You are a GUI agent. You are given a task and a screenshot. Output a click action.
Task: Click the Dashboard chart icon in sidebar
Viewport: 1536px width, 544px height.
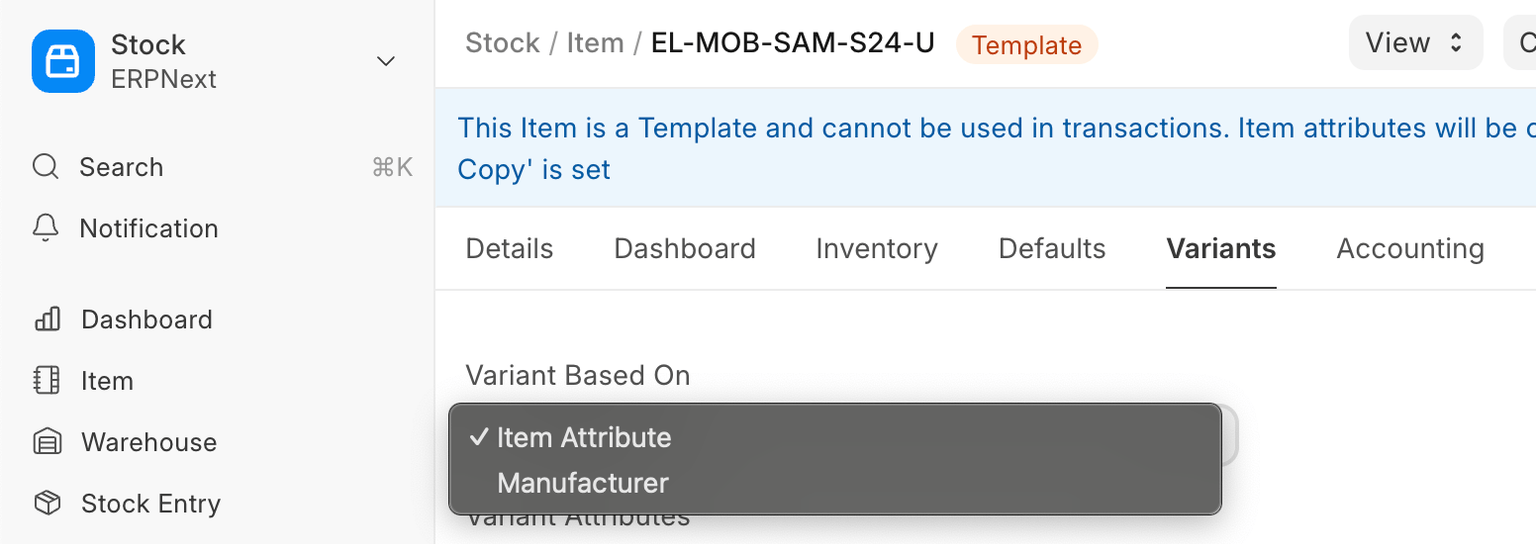[x=47, y=320]
